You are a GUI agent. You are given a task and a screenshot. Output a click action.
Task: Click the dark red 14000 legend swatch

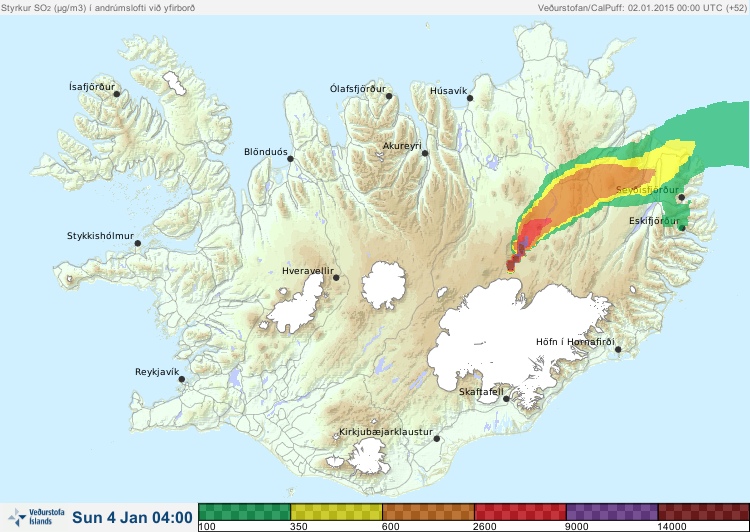tap(704, 511)
